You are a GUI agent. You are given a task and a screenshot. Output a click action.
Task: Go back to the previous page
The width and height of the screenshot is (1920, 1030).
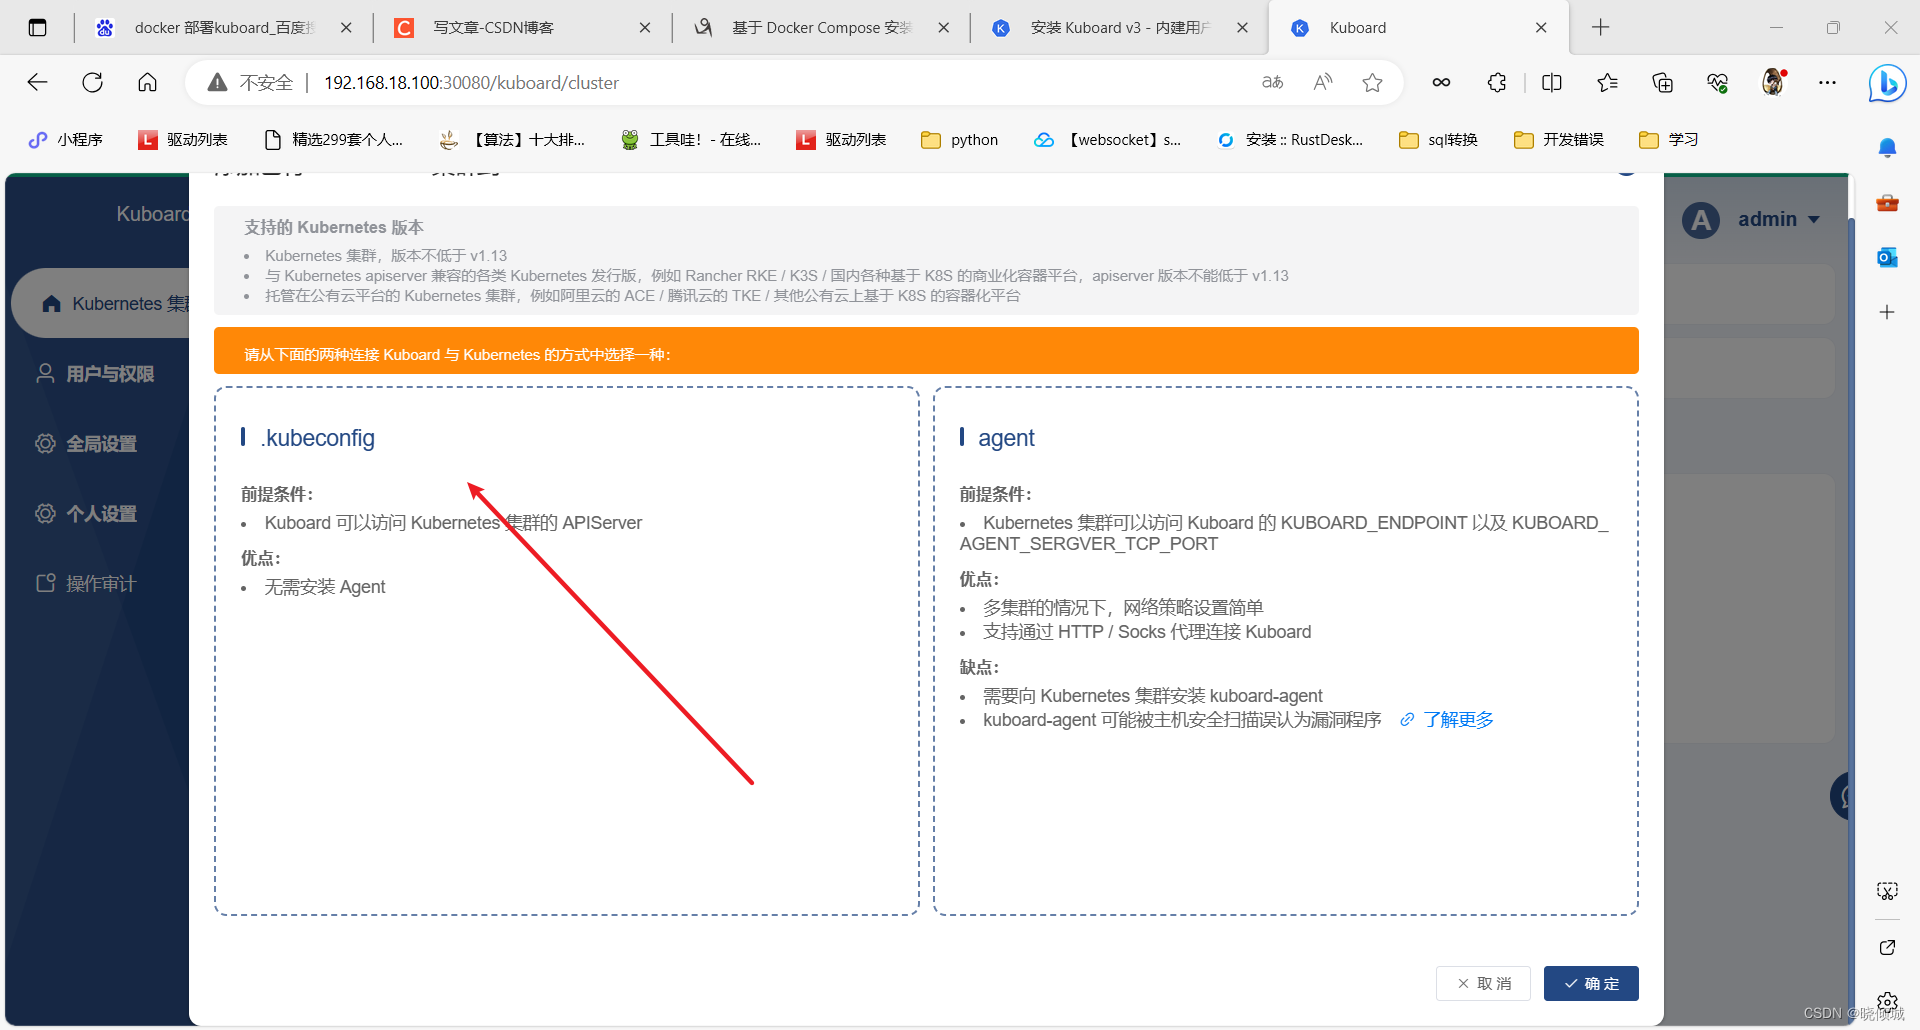pos(37,82)
